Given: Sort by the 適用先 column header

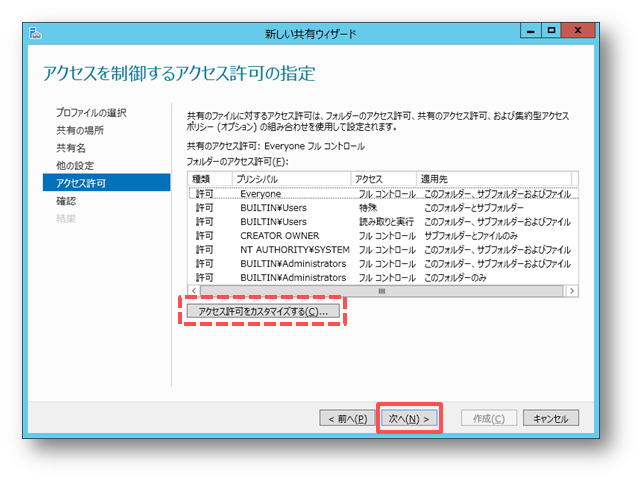Looking at the screenshot, I should click(x=494, y=179).
